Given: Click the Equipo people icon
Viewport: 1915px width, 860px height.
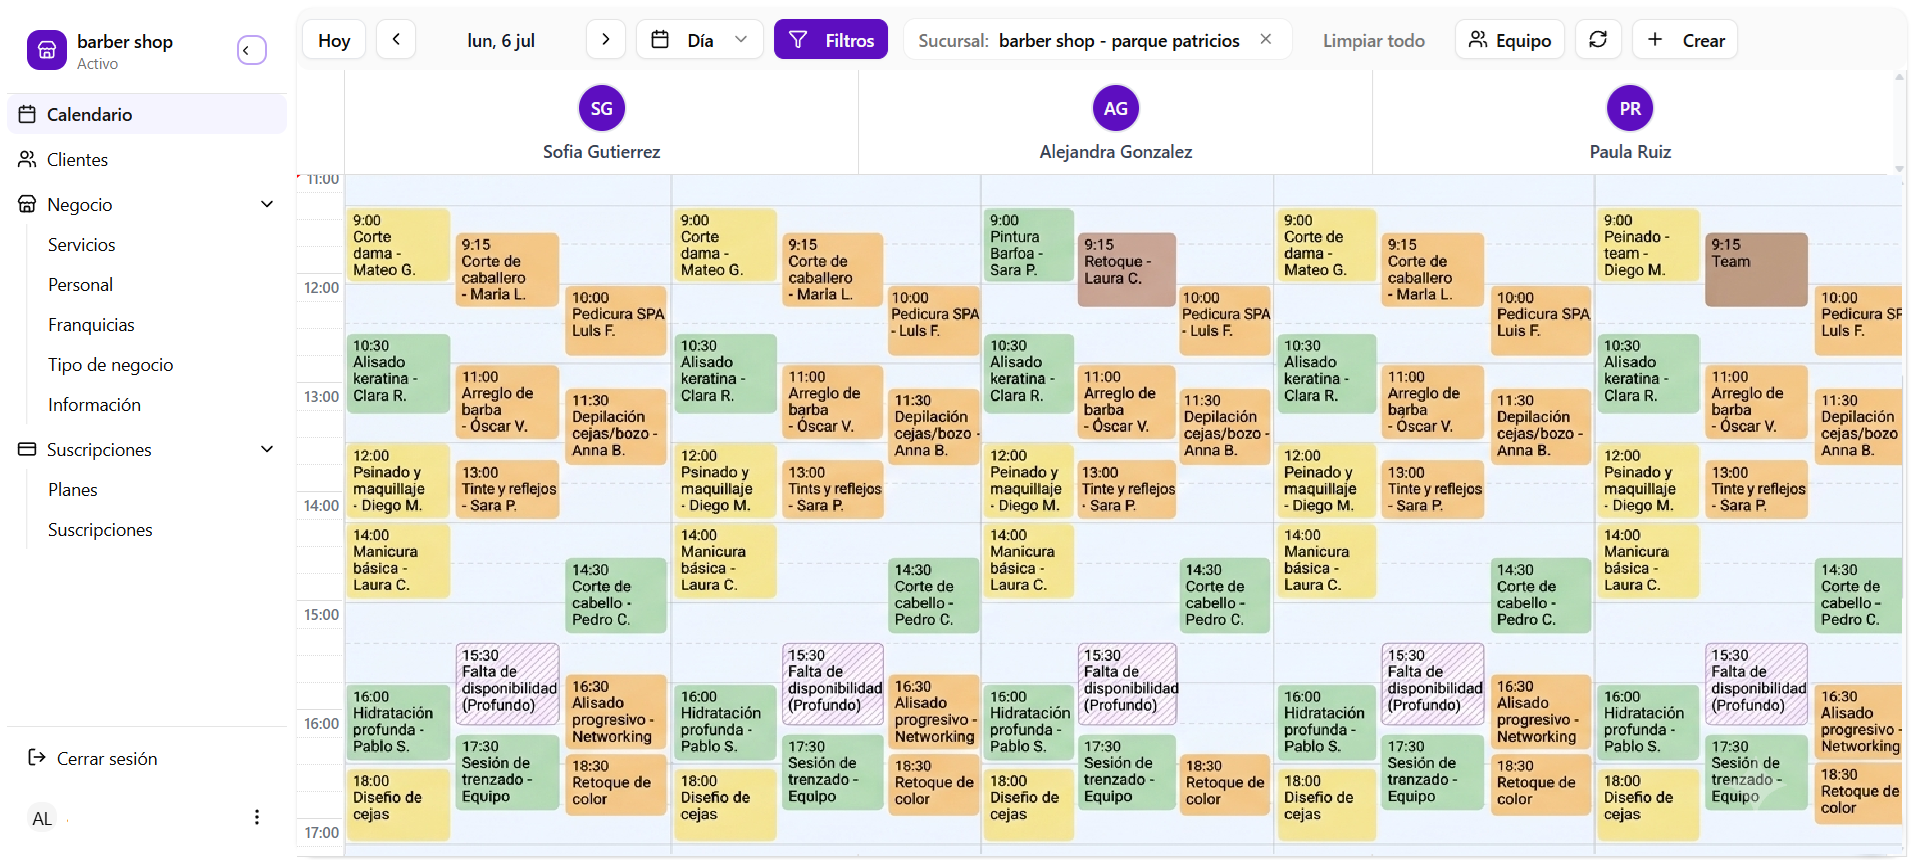Looking at the screenshot, I should 1478,40.
